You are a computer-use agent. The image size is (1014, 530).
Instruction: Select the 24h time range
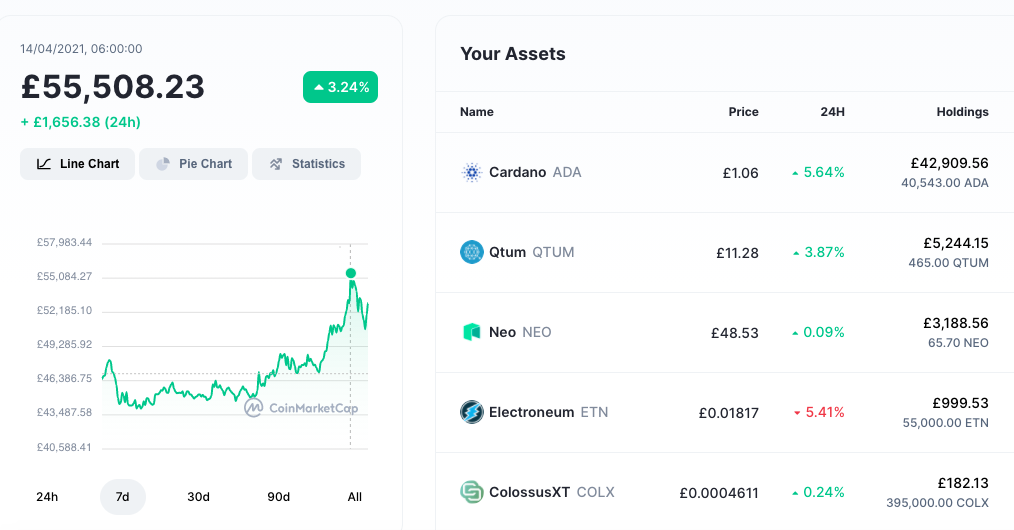point(47,497)
